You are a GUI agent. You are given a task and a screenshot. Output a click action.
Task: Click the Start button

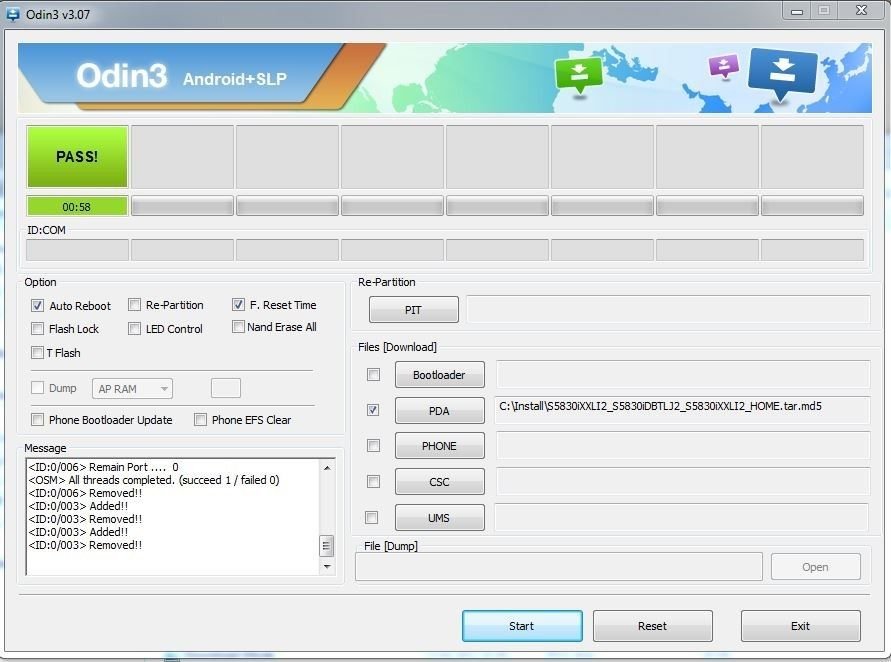tap(522, 626)
